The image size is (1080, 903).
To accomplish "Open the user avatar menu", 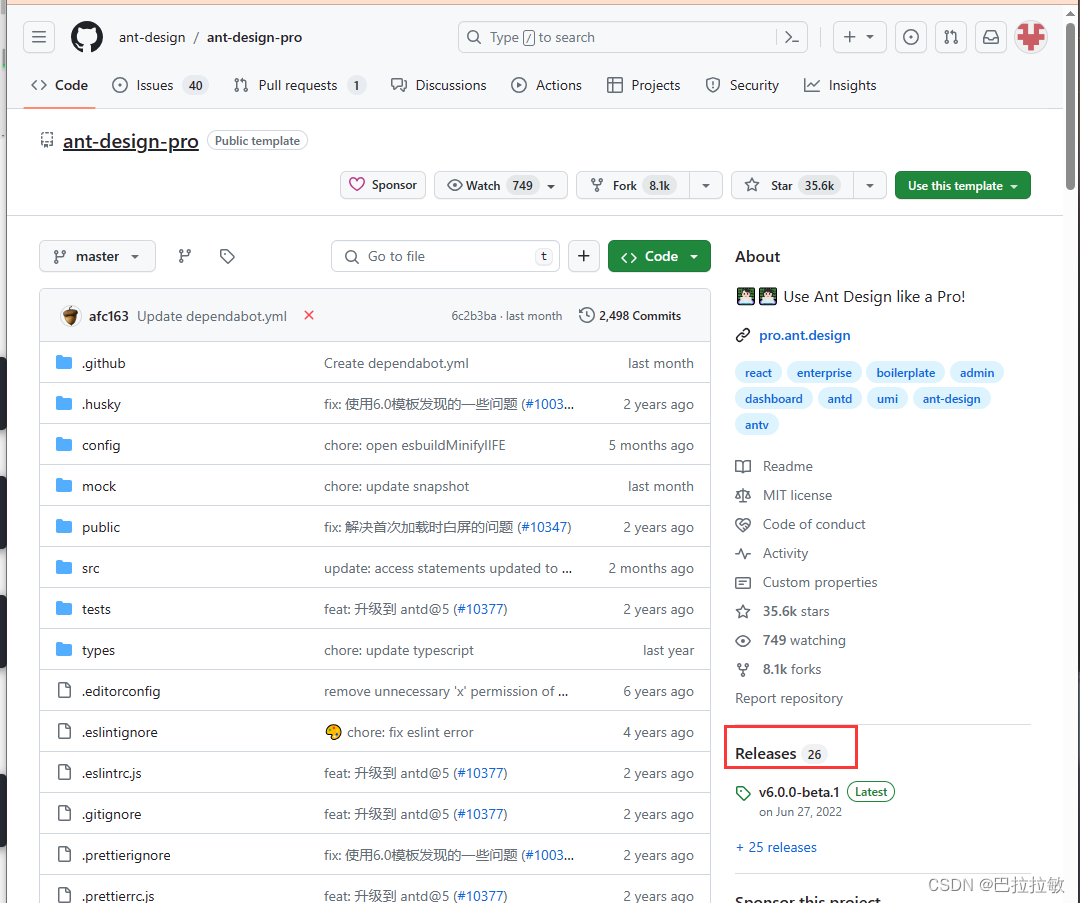I will pyautogui.click(x=1031, y=37).
